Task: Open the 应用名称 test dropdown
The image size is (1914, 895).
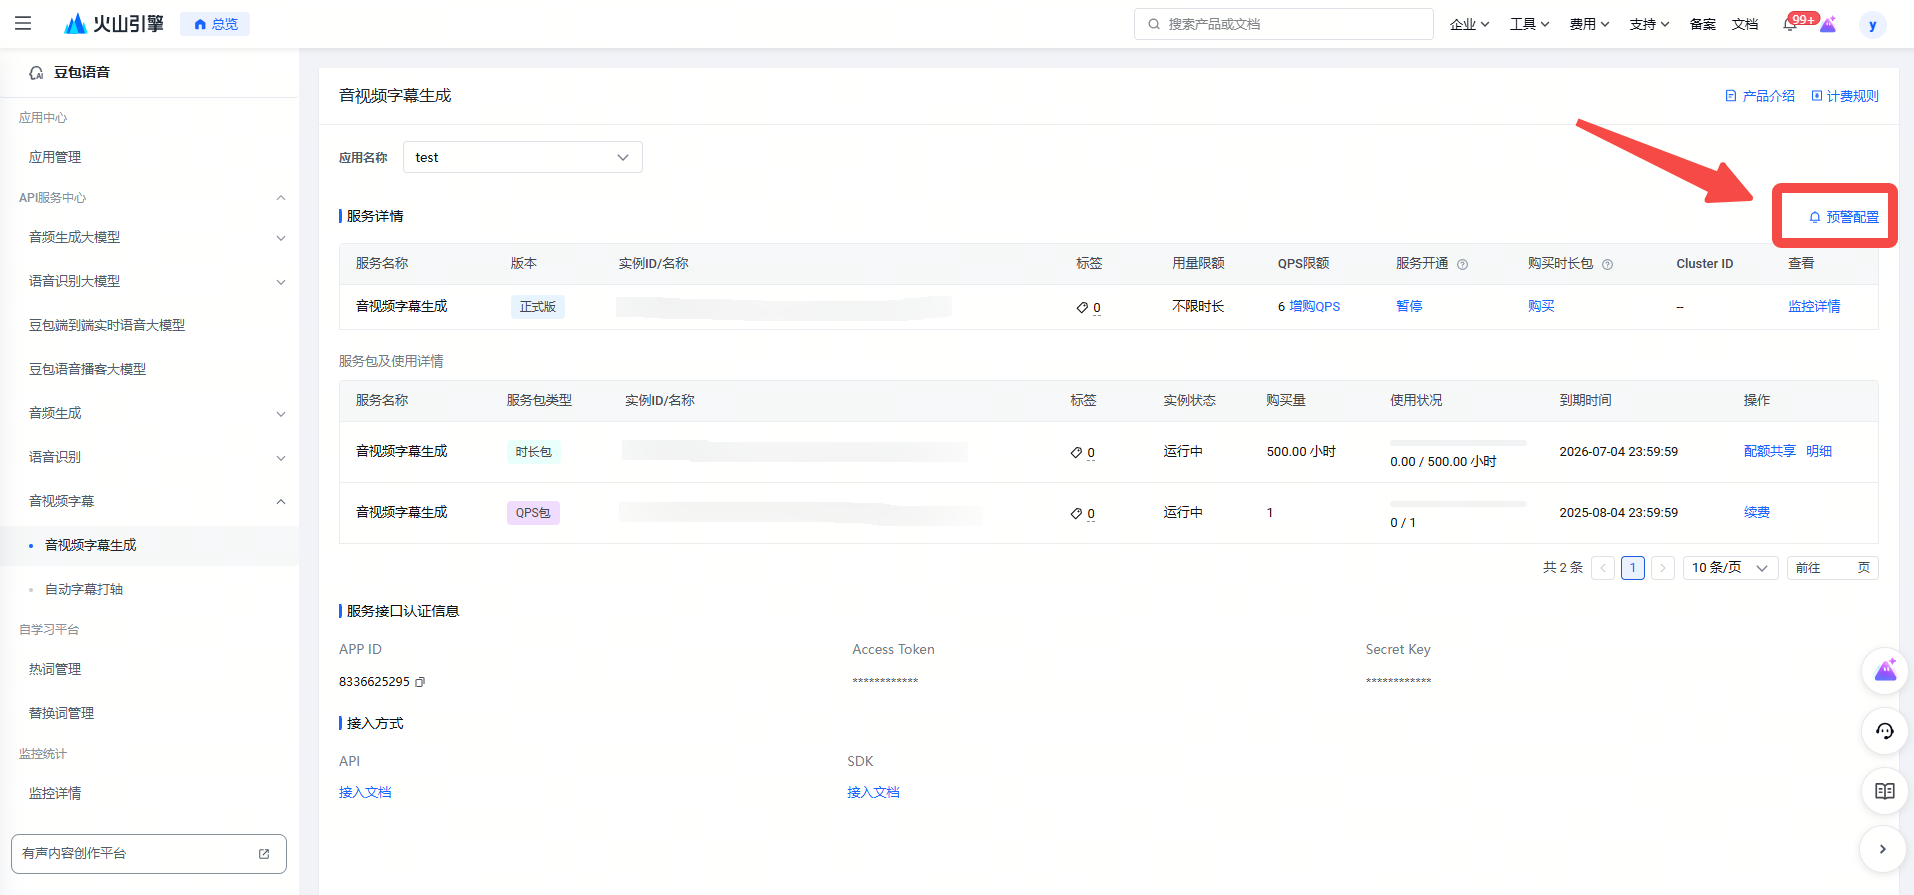Action: (522, 157)
